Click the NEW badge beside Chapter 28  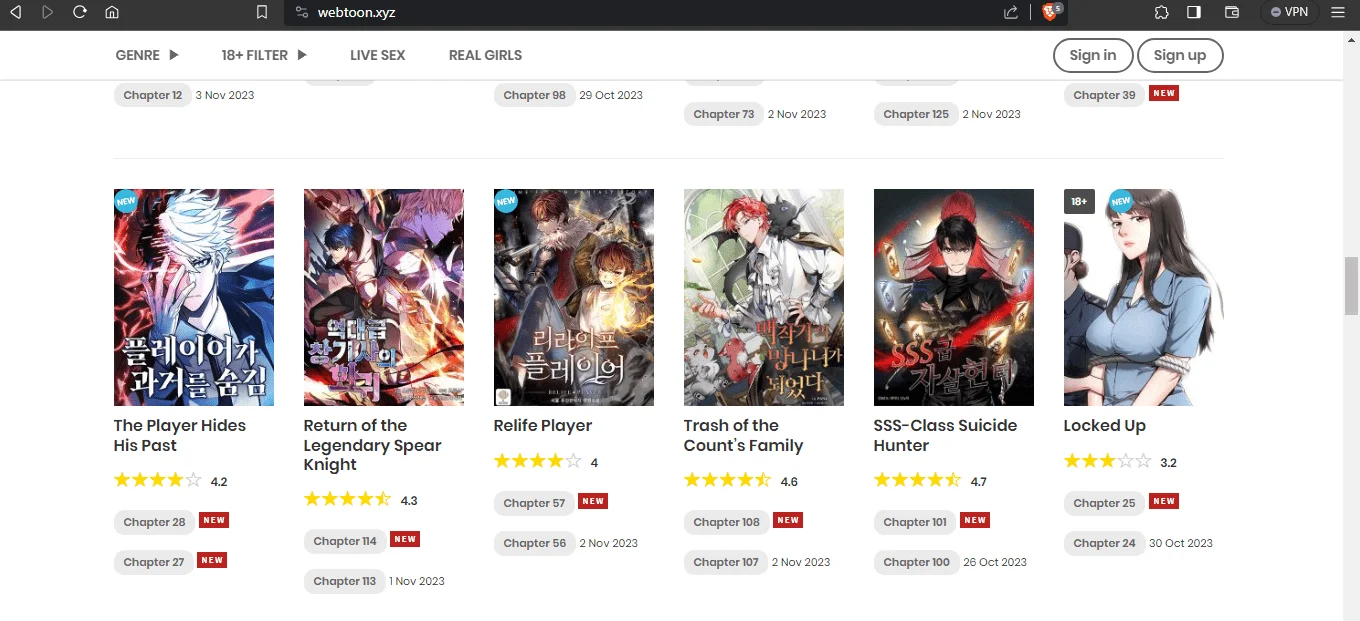coord(214,520)
